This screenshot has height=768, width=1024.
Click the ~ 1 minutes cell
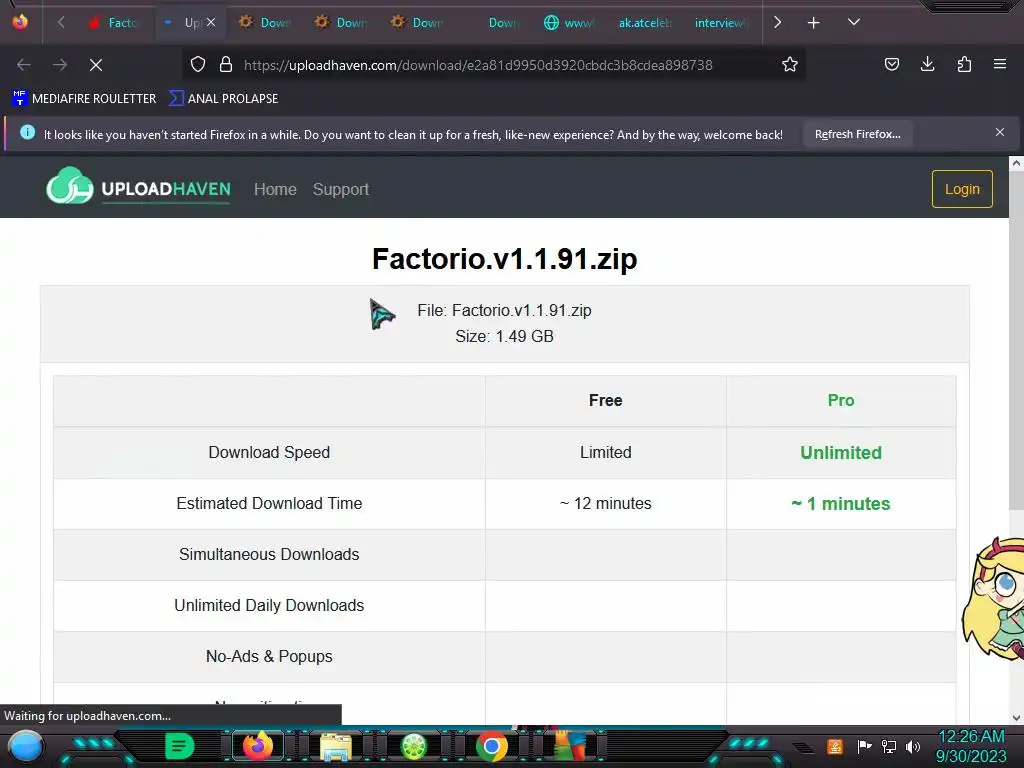pos(840,504)
